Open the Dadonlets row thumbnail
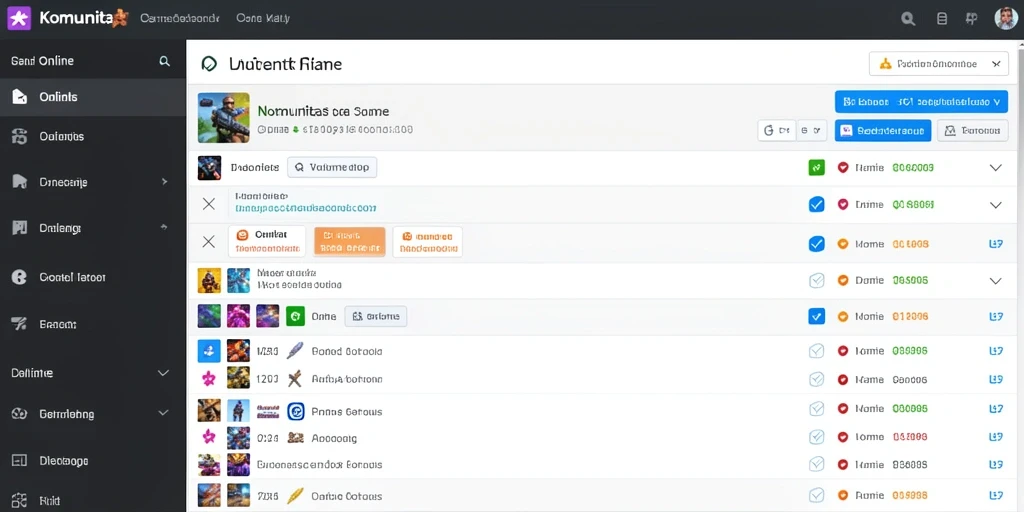Image resolution: width=1024 pixels, height=512 pixels. pyautogui.click(x=209, y=168)
